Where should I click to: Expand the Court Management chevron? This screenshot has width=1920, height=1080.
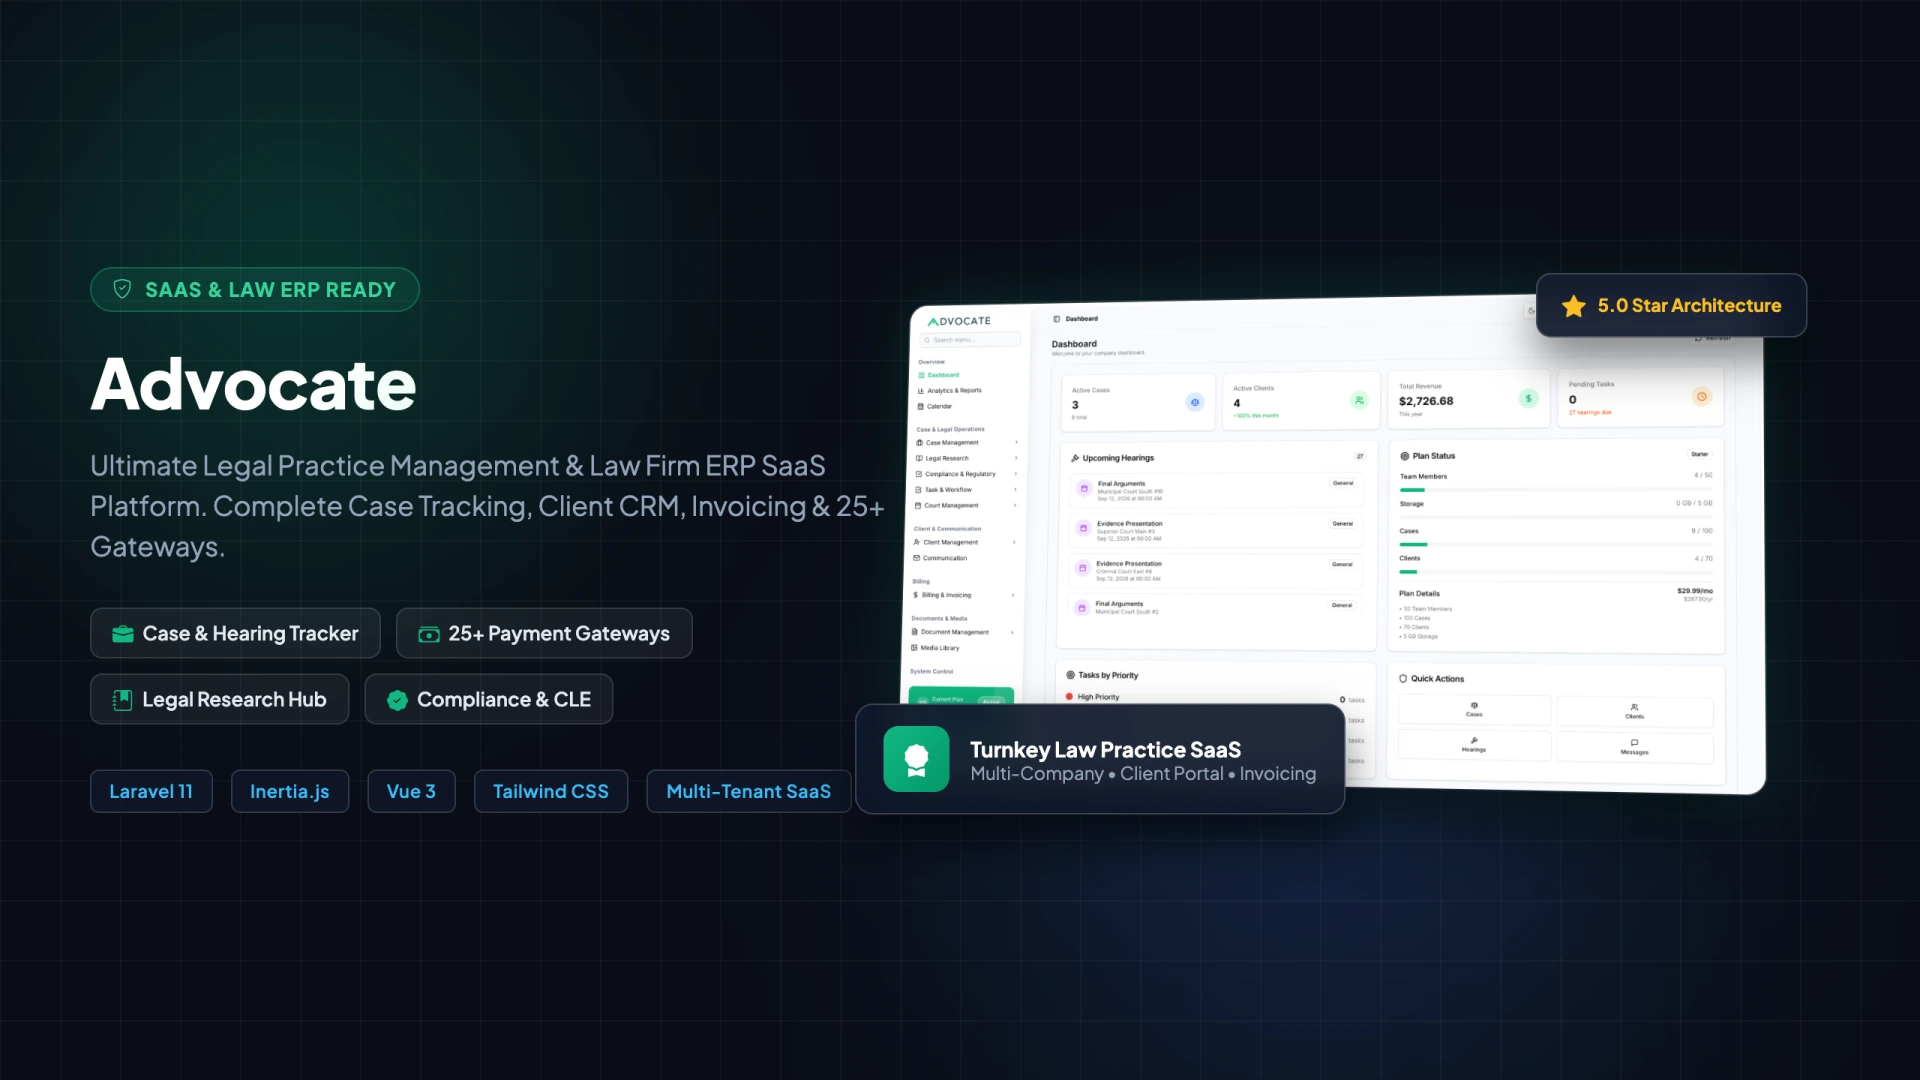click(x=1015, y=505)
